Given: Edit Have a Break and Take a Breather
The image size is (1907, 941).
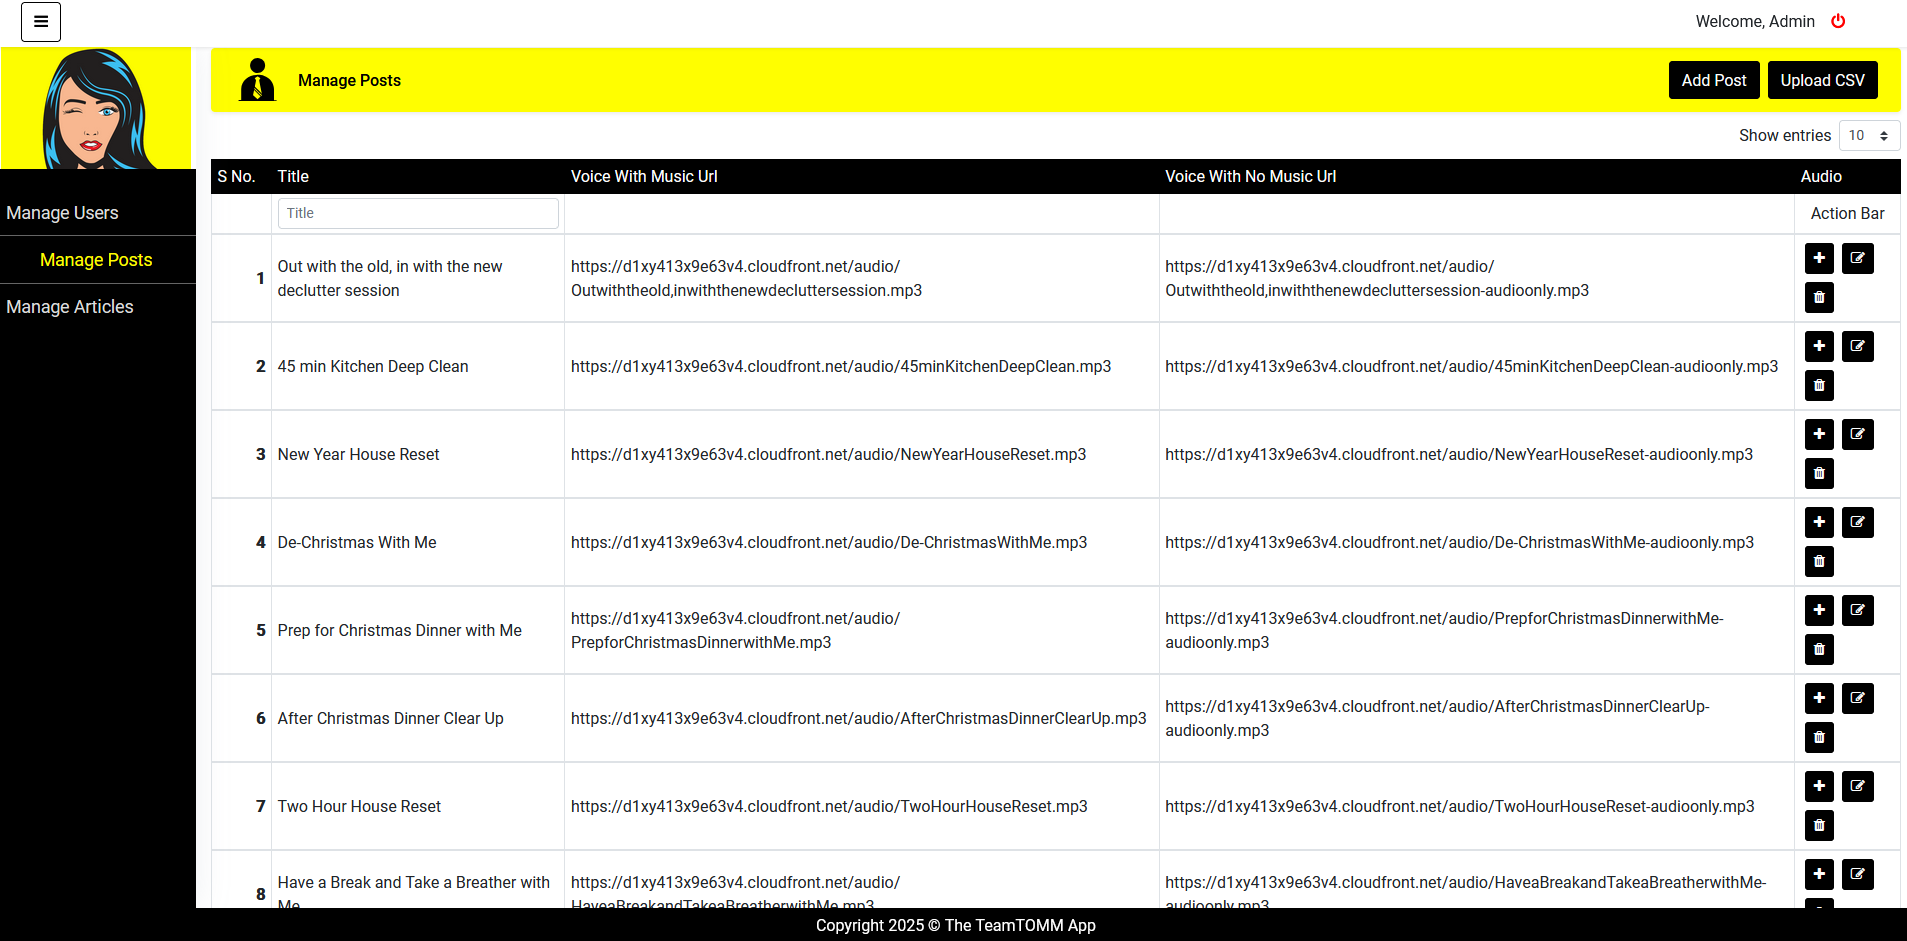Looking at the screenshot, I should pos(1857,874).
